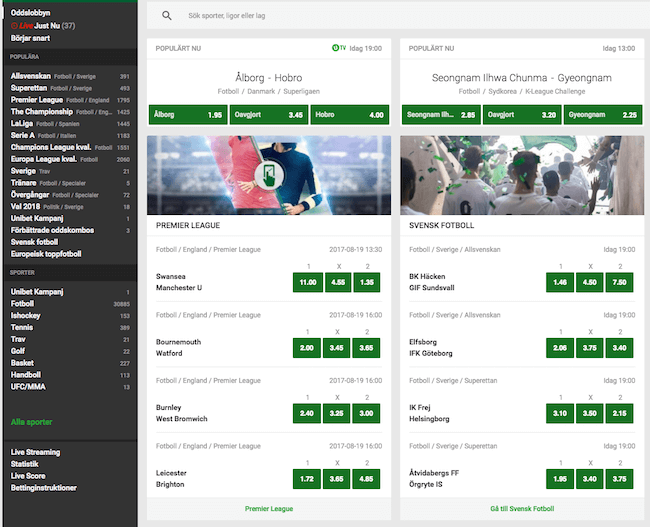
Task: Pick Elfsborg win odds 2.06
Action: 560,348
